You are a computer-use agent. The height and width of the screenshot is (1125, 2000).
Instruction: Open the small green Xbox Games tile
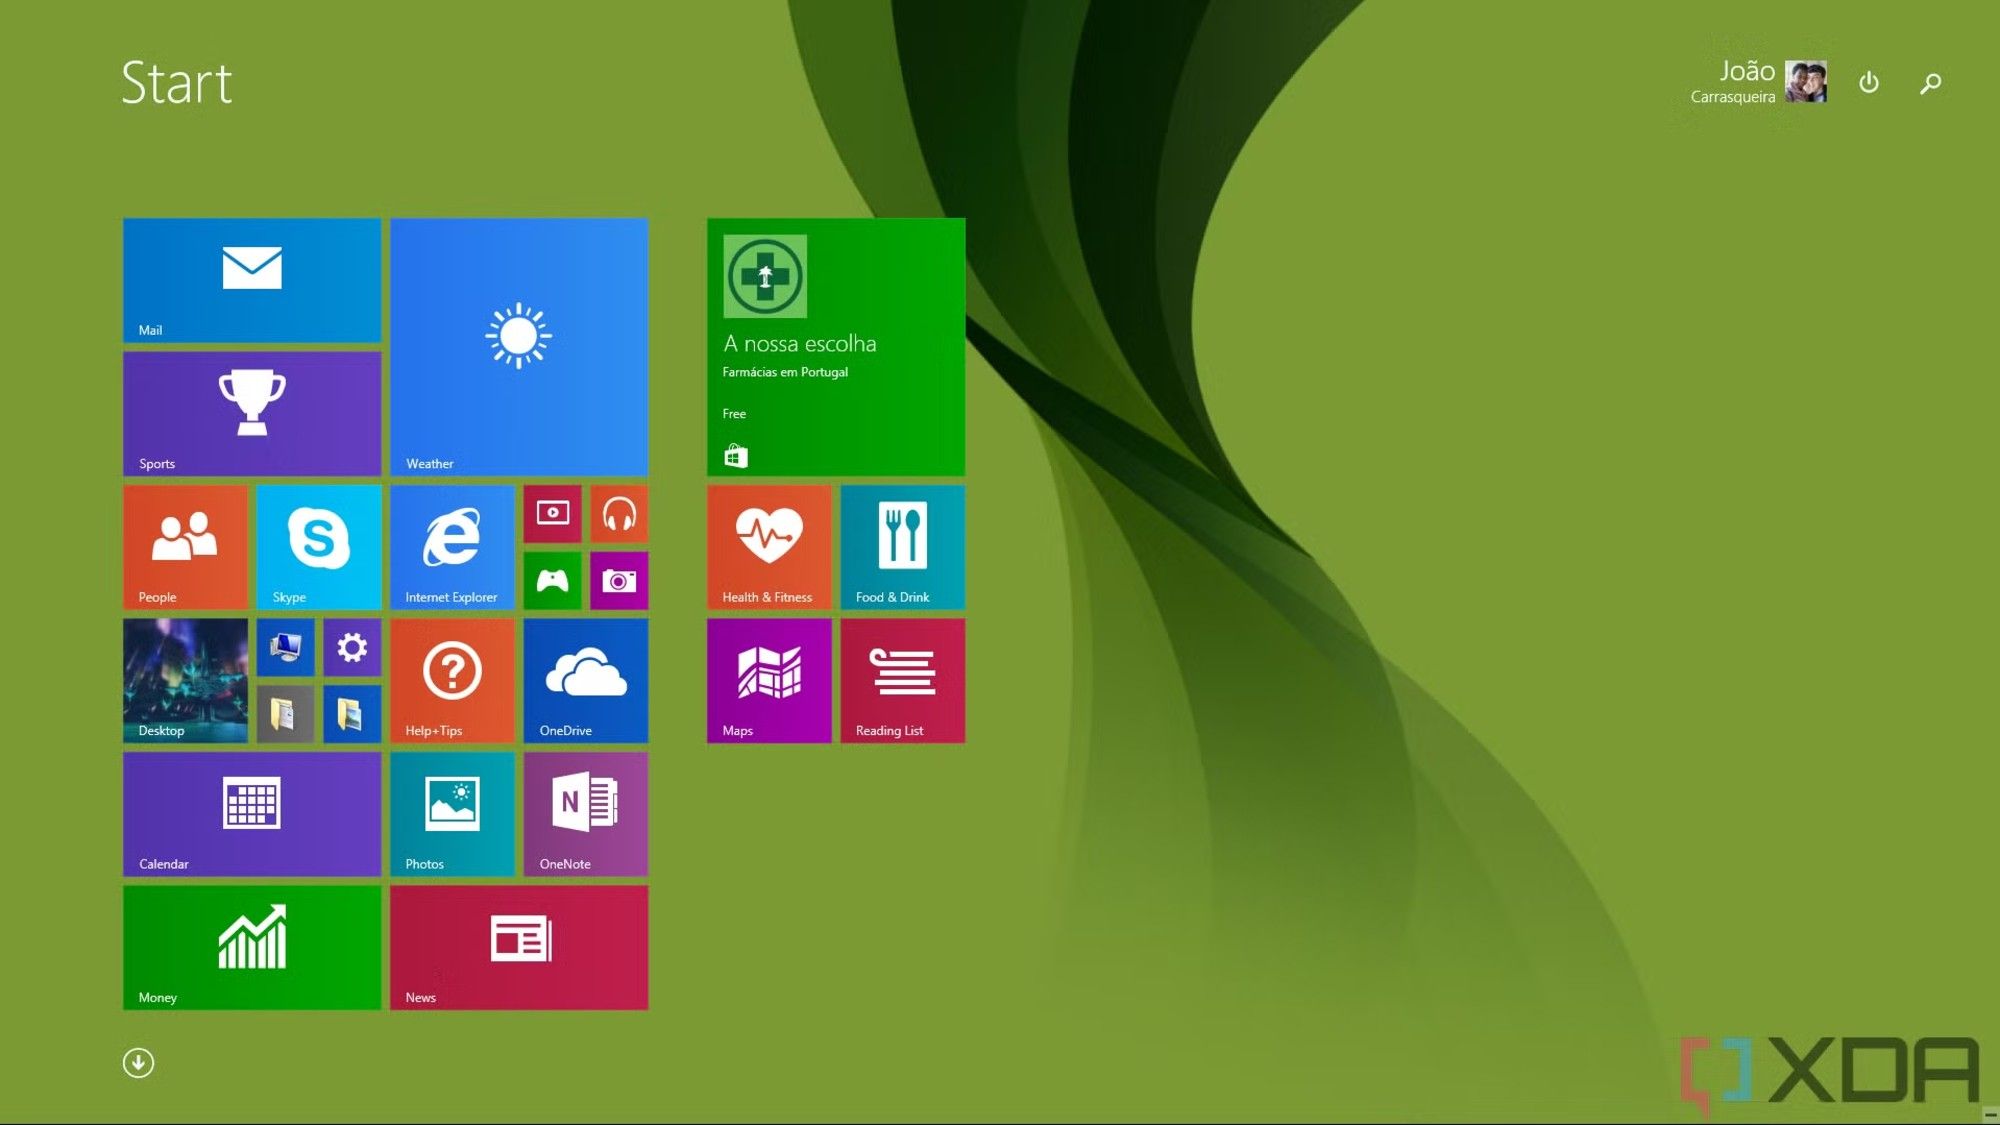pos(552,580)
